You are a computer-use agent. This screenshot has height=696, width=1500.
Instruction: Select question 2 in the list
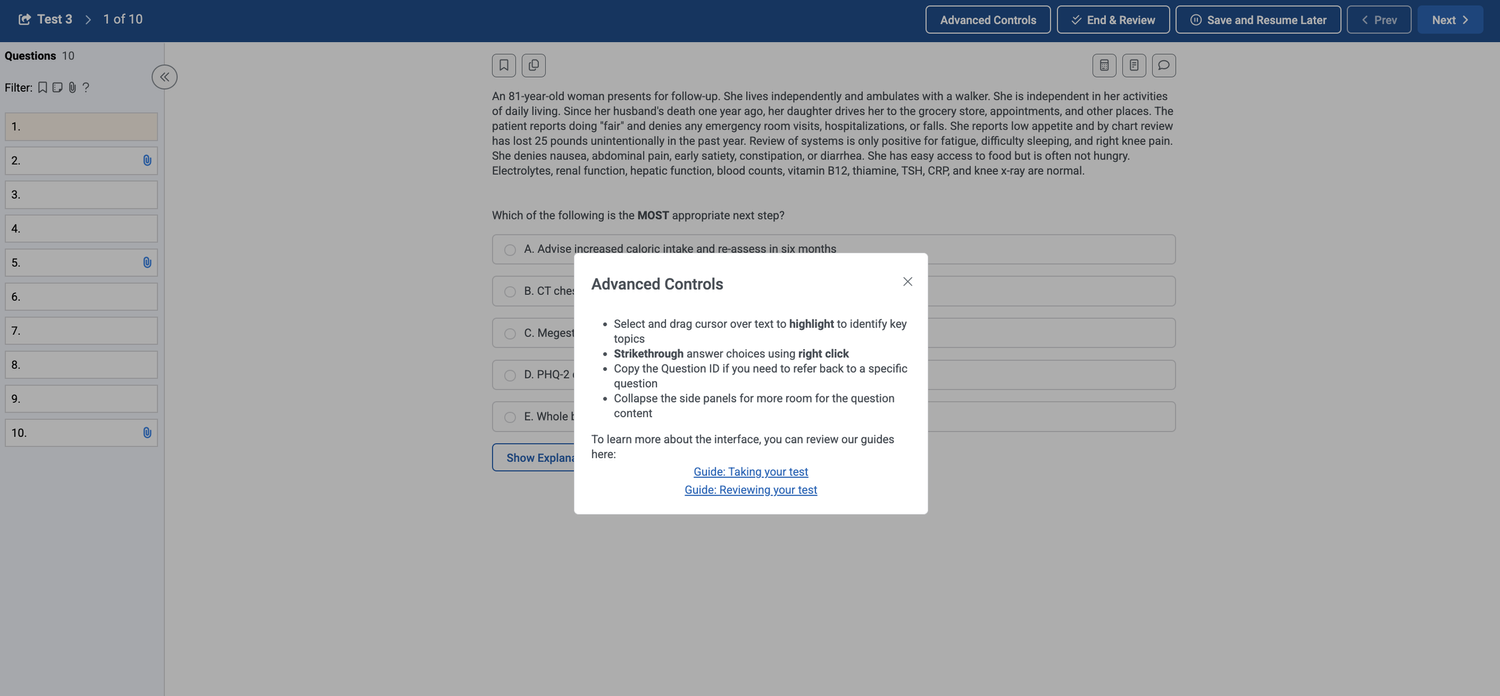pyautogui.click(x=81, y=161)
